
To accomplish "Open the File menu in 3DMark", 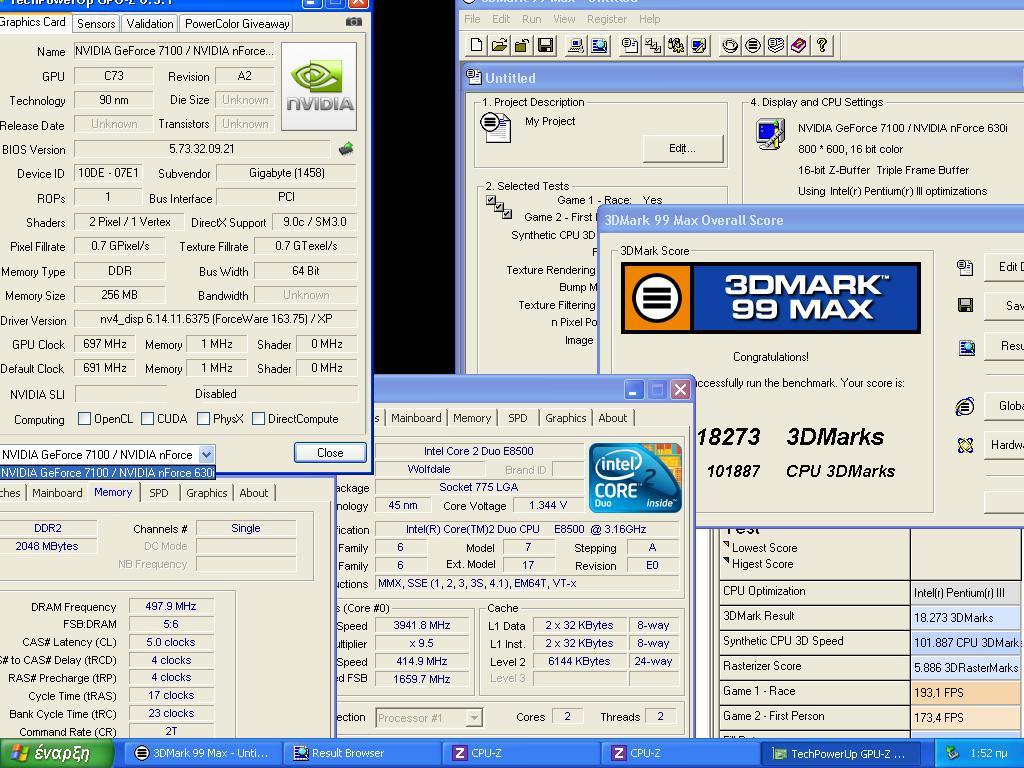I will (x=472, y=19).
